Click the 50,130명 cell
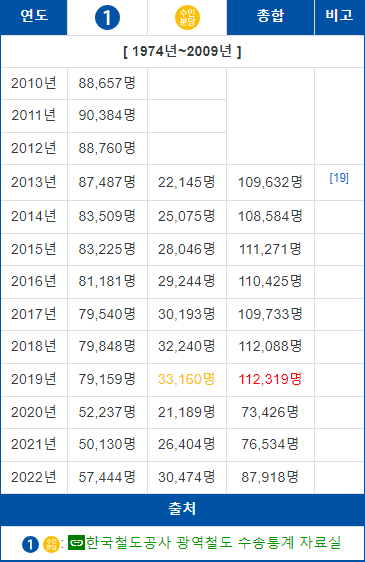365x562 pixels. click(107, 444)
